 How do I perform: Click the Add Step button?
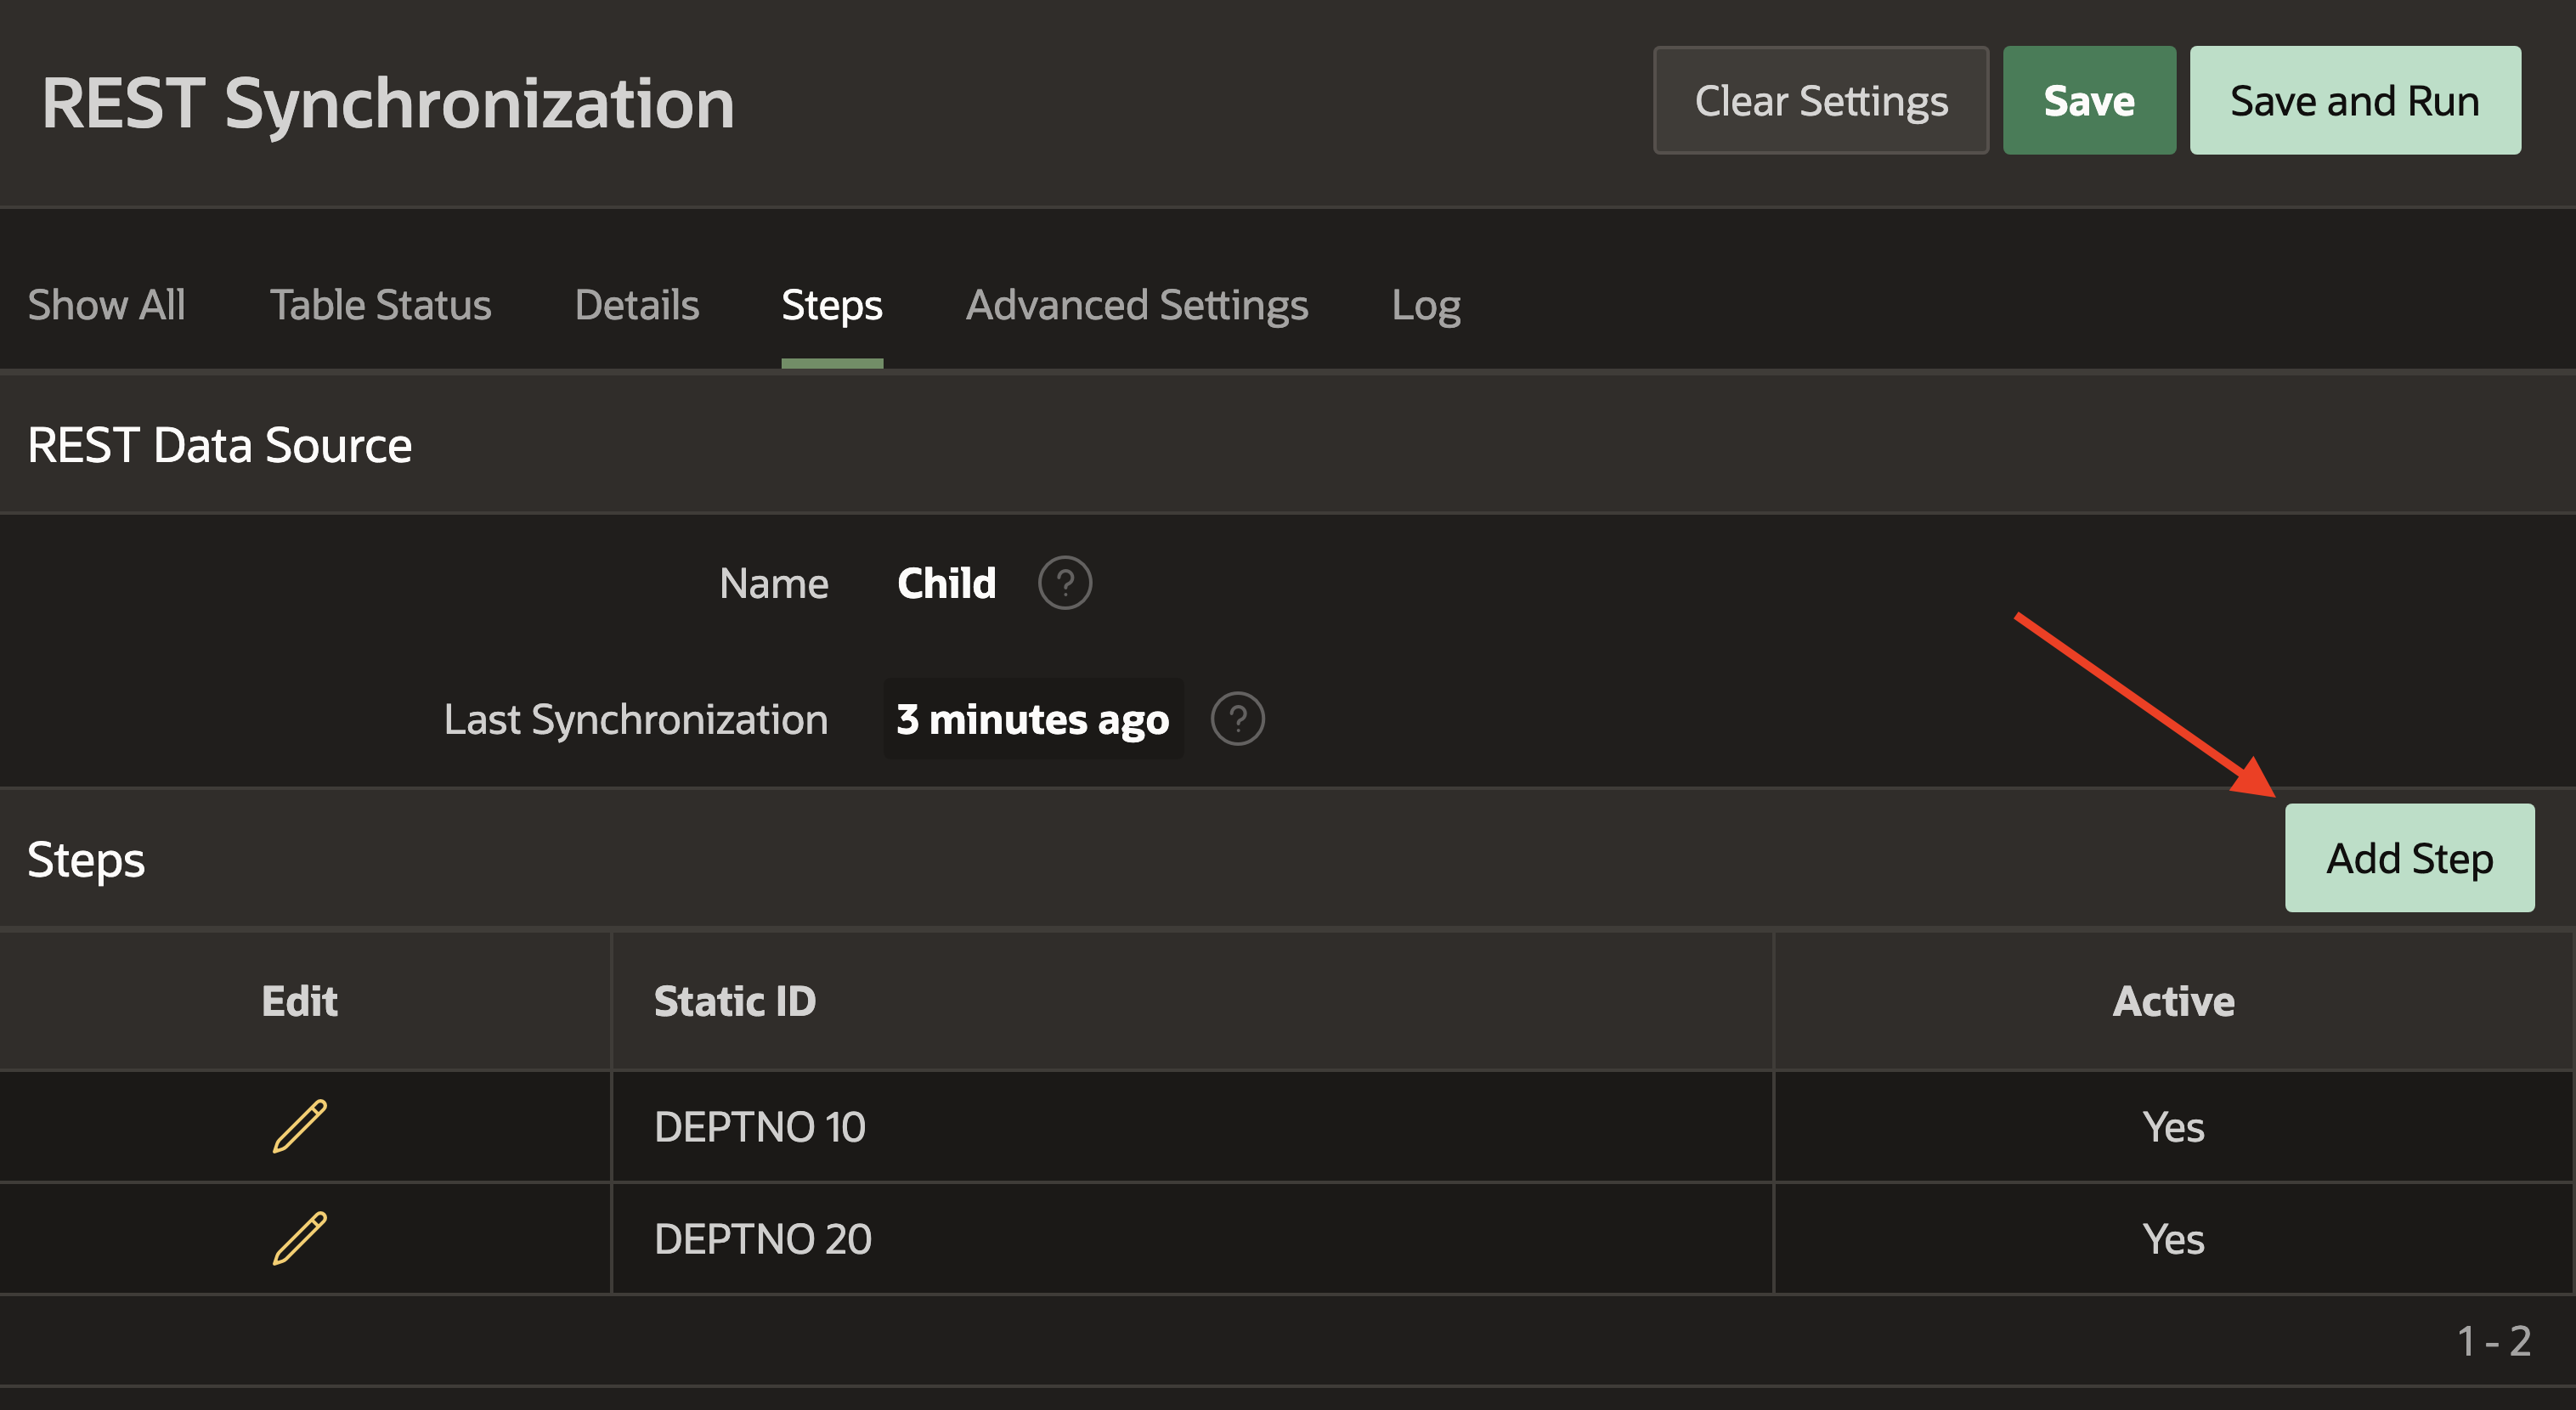2409,857
